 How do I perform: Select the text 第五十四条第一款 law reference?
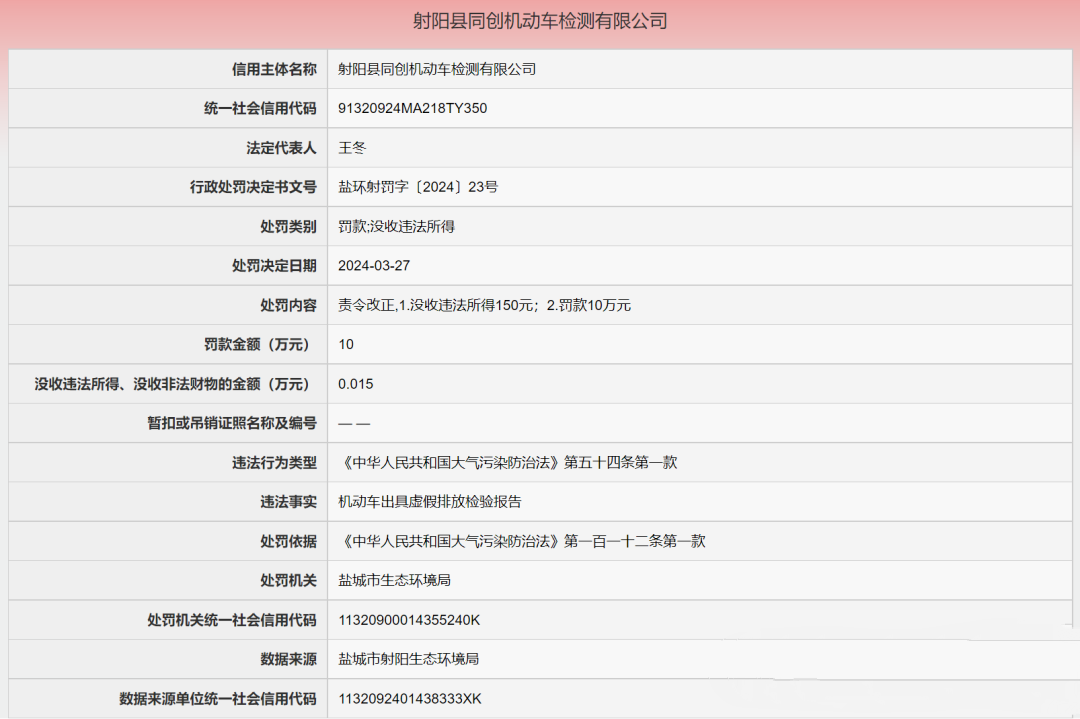[621, 462]
